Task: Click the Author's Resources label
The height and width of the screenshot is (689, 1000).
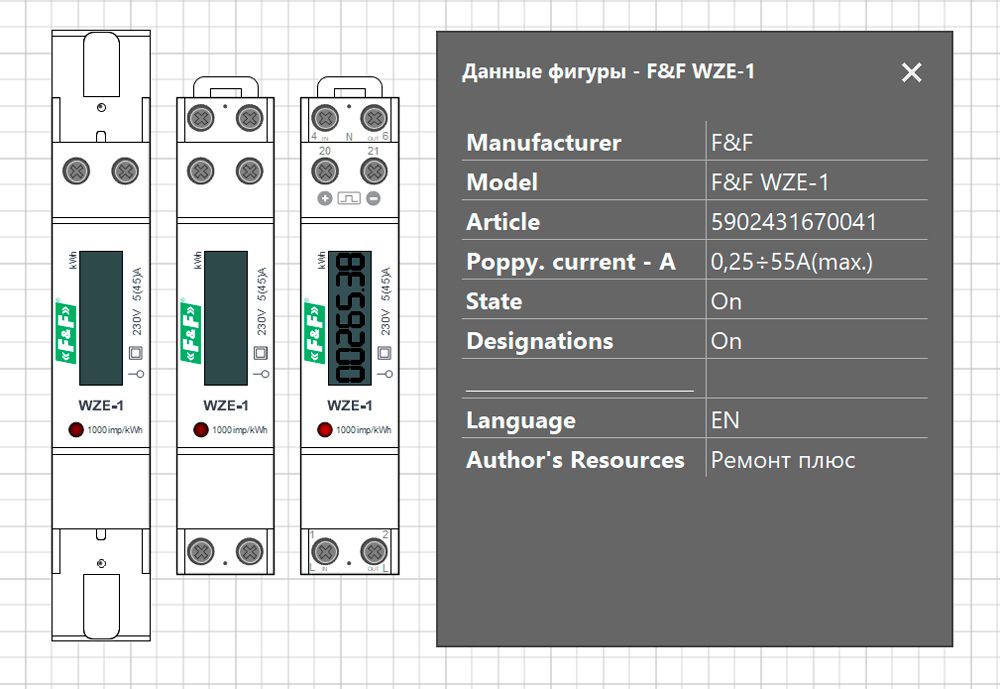Action: 575,460
